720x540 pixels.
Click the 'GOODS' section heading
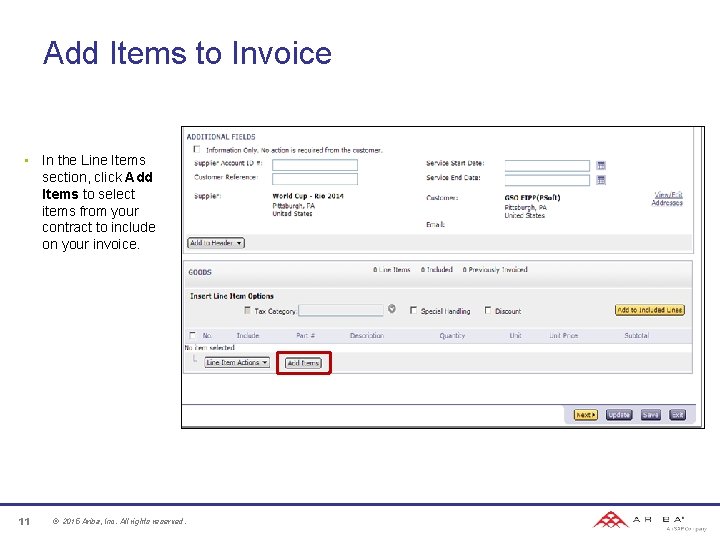click(x=200, y=272)
